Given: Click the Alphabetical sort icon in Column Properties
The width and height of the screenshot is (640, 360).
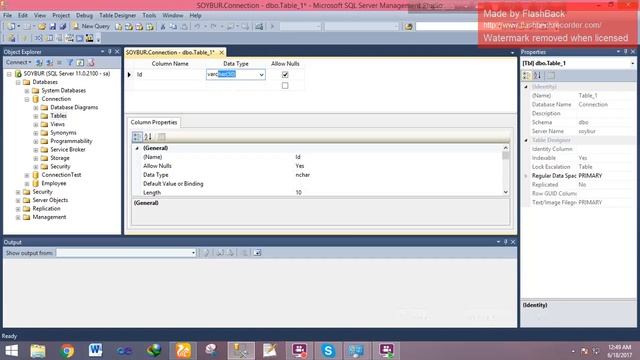Looking at the screenshot, I should (x=148, y=137).
